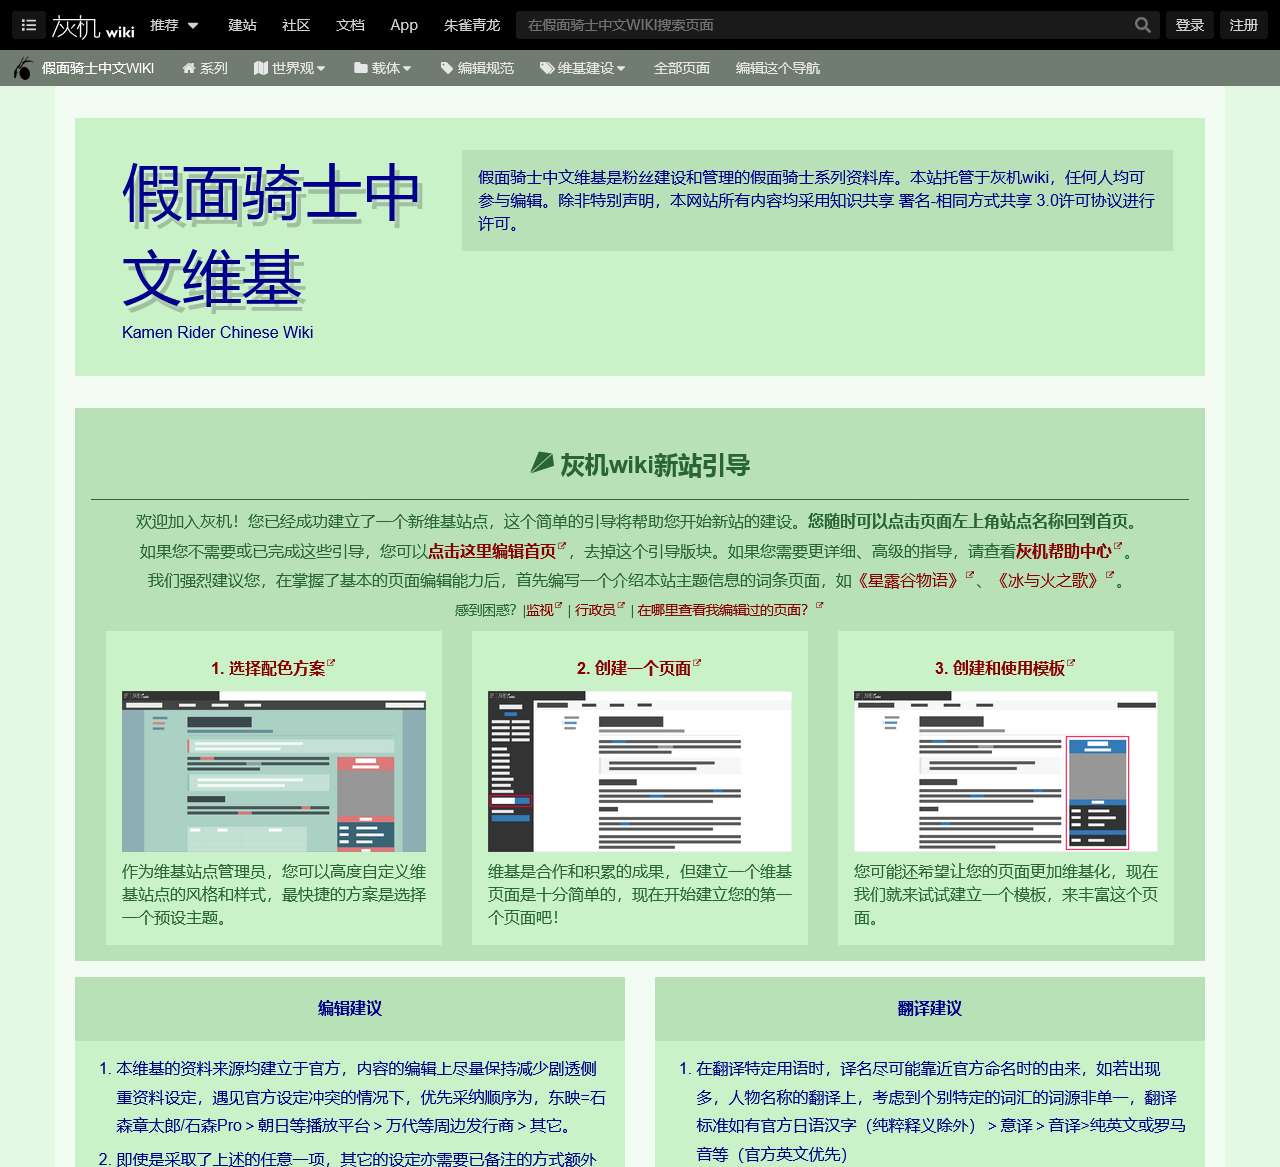
Task: Open the 灰机帮助中心 link
Action: click(1064, 551)
